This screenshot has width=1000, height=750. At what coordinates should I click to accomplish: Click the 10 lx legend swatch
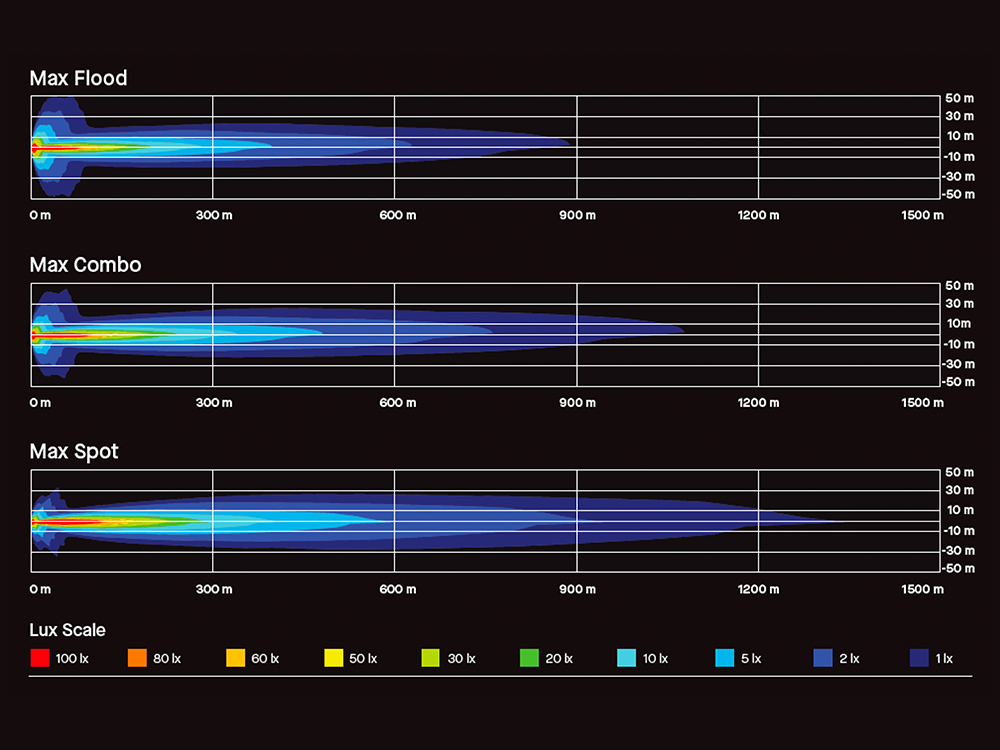click(627, 658)
